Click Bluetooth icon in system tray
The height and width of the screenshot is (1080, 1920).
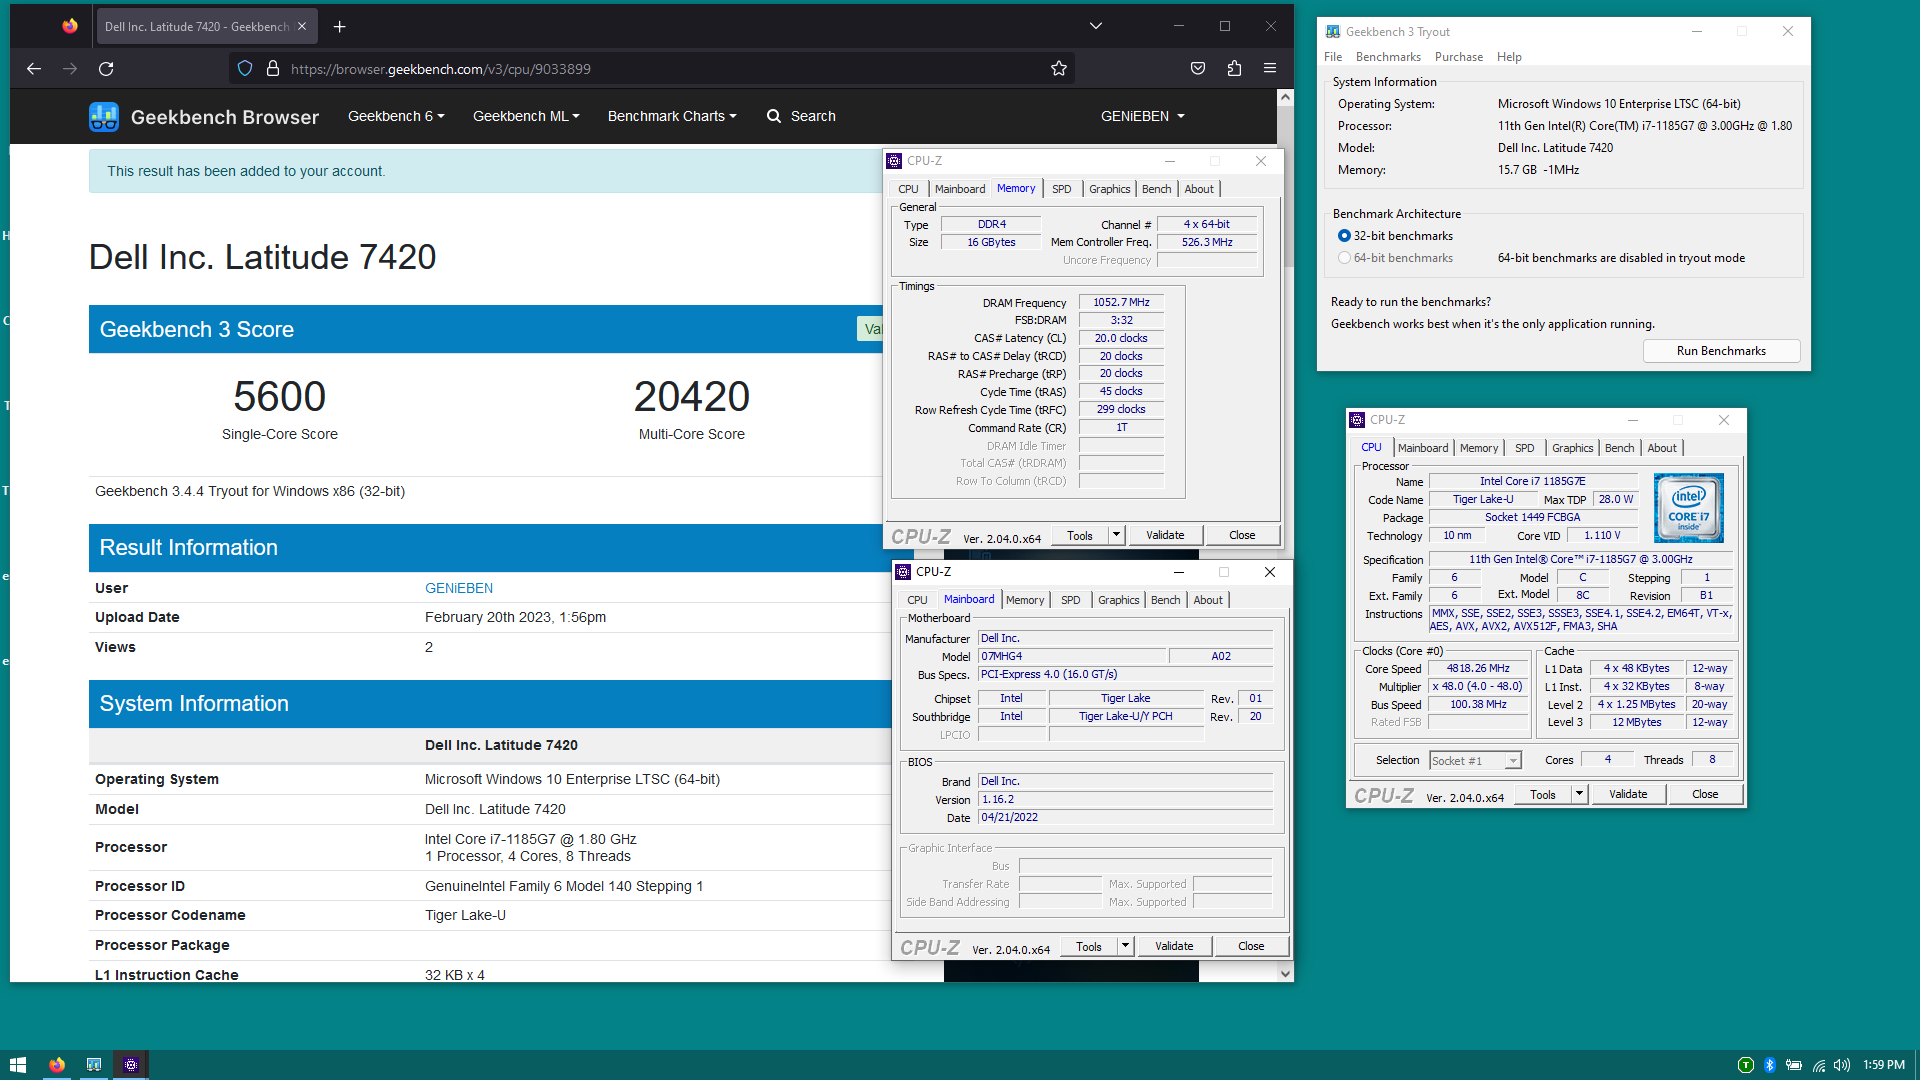[1769, 1065]
